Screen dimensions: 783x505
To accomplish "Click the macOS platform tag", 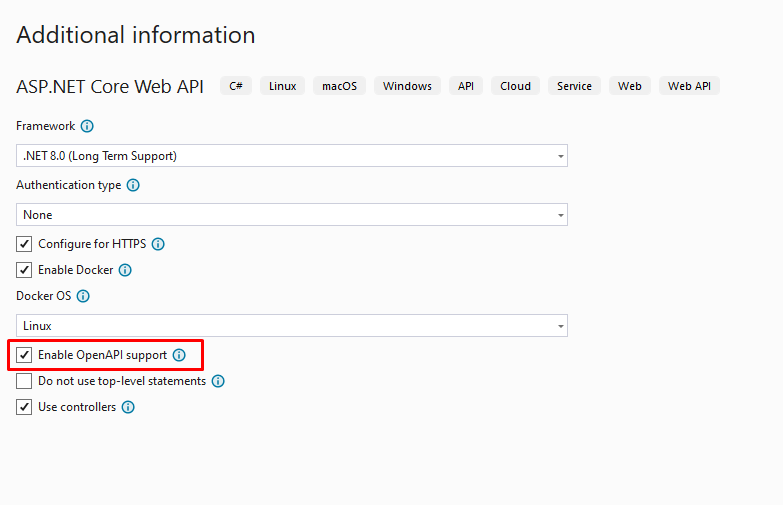I will (x=340, y=86).
